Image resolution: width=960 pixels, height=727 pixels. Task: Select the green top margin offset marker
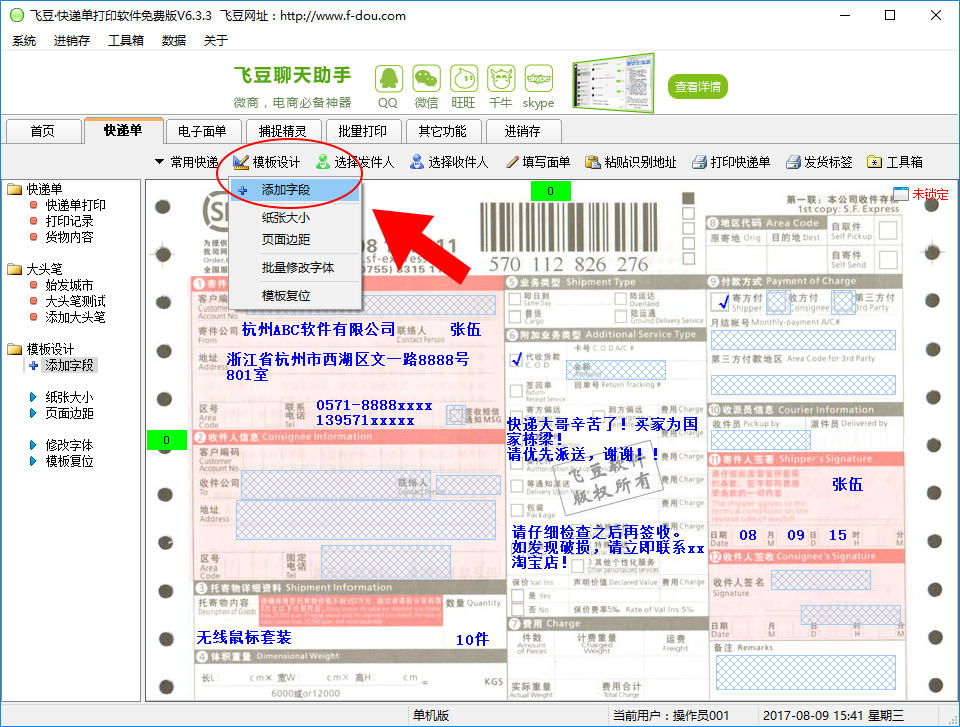(550, 191)
